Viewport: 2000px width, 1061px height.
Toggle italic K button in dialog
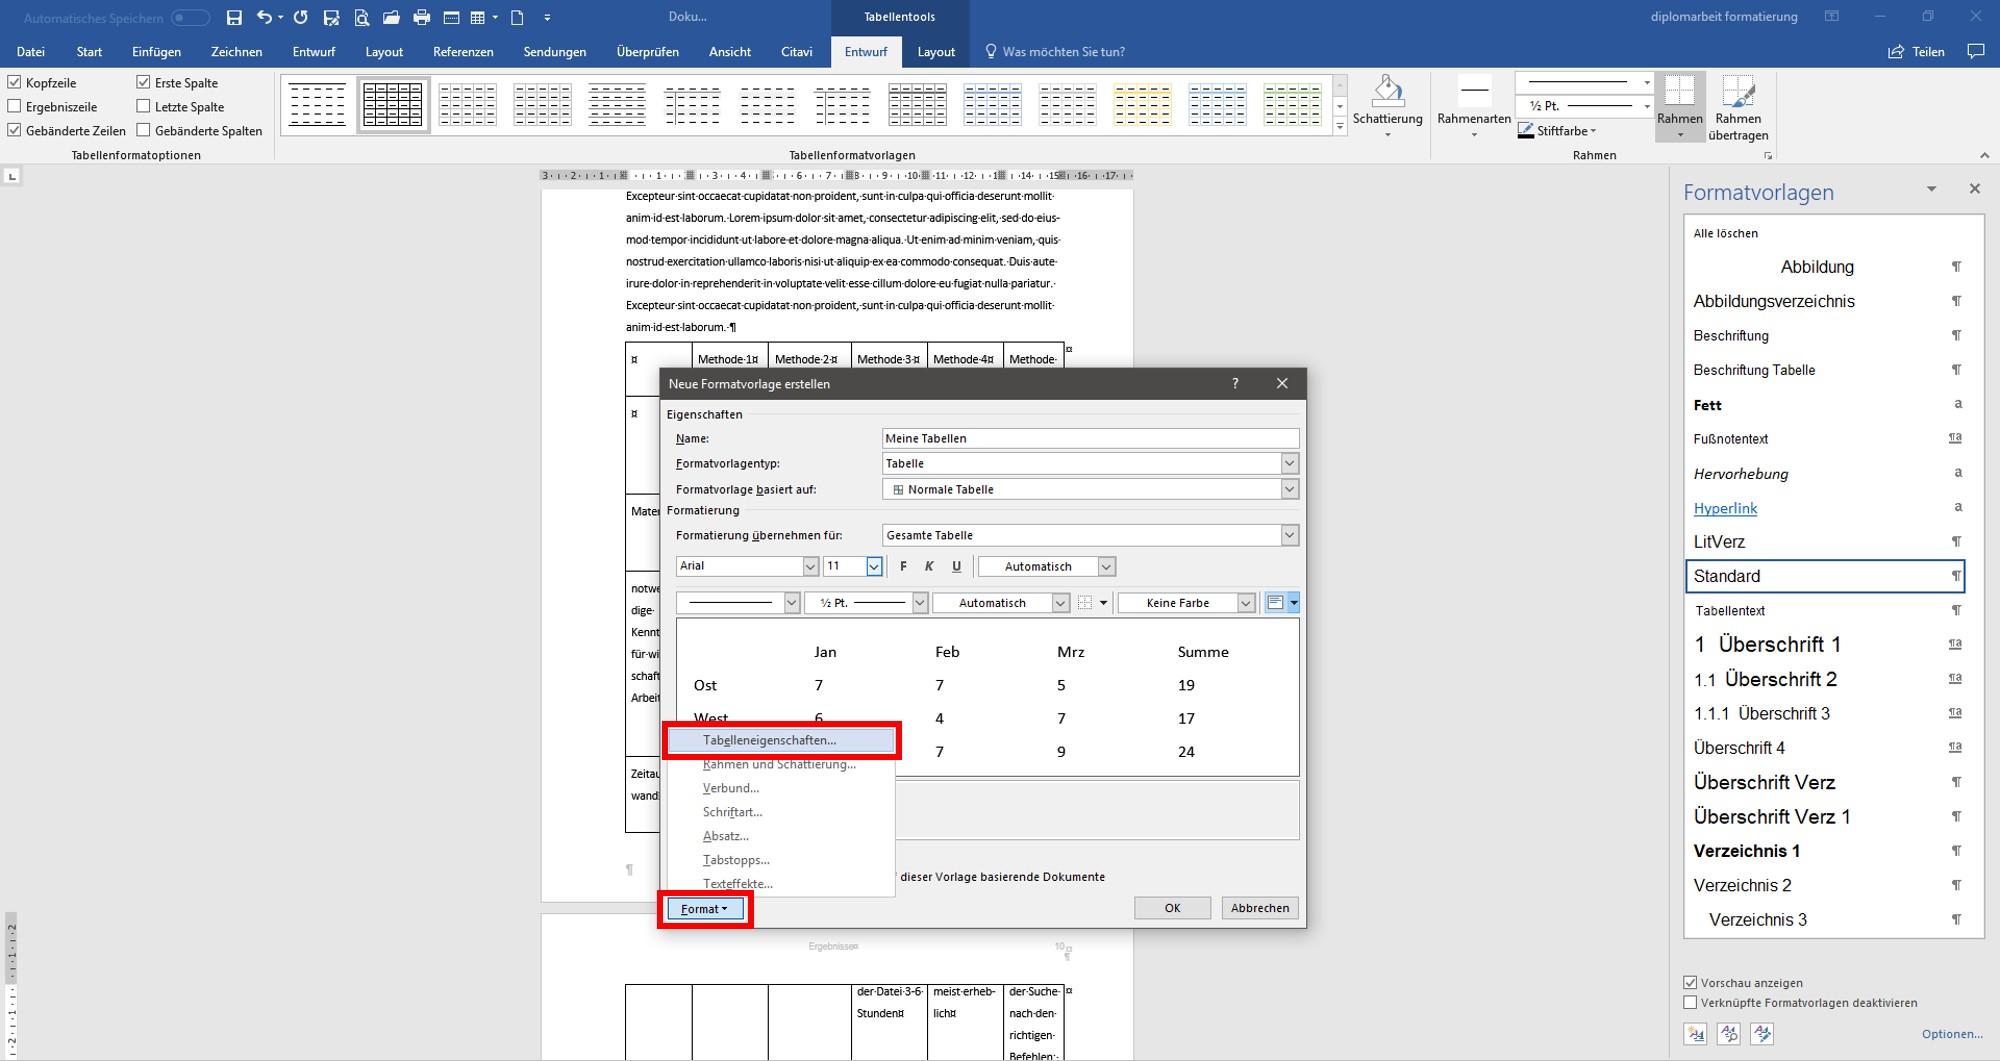click(x=929, y=566)
